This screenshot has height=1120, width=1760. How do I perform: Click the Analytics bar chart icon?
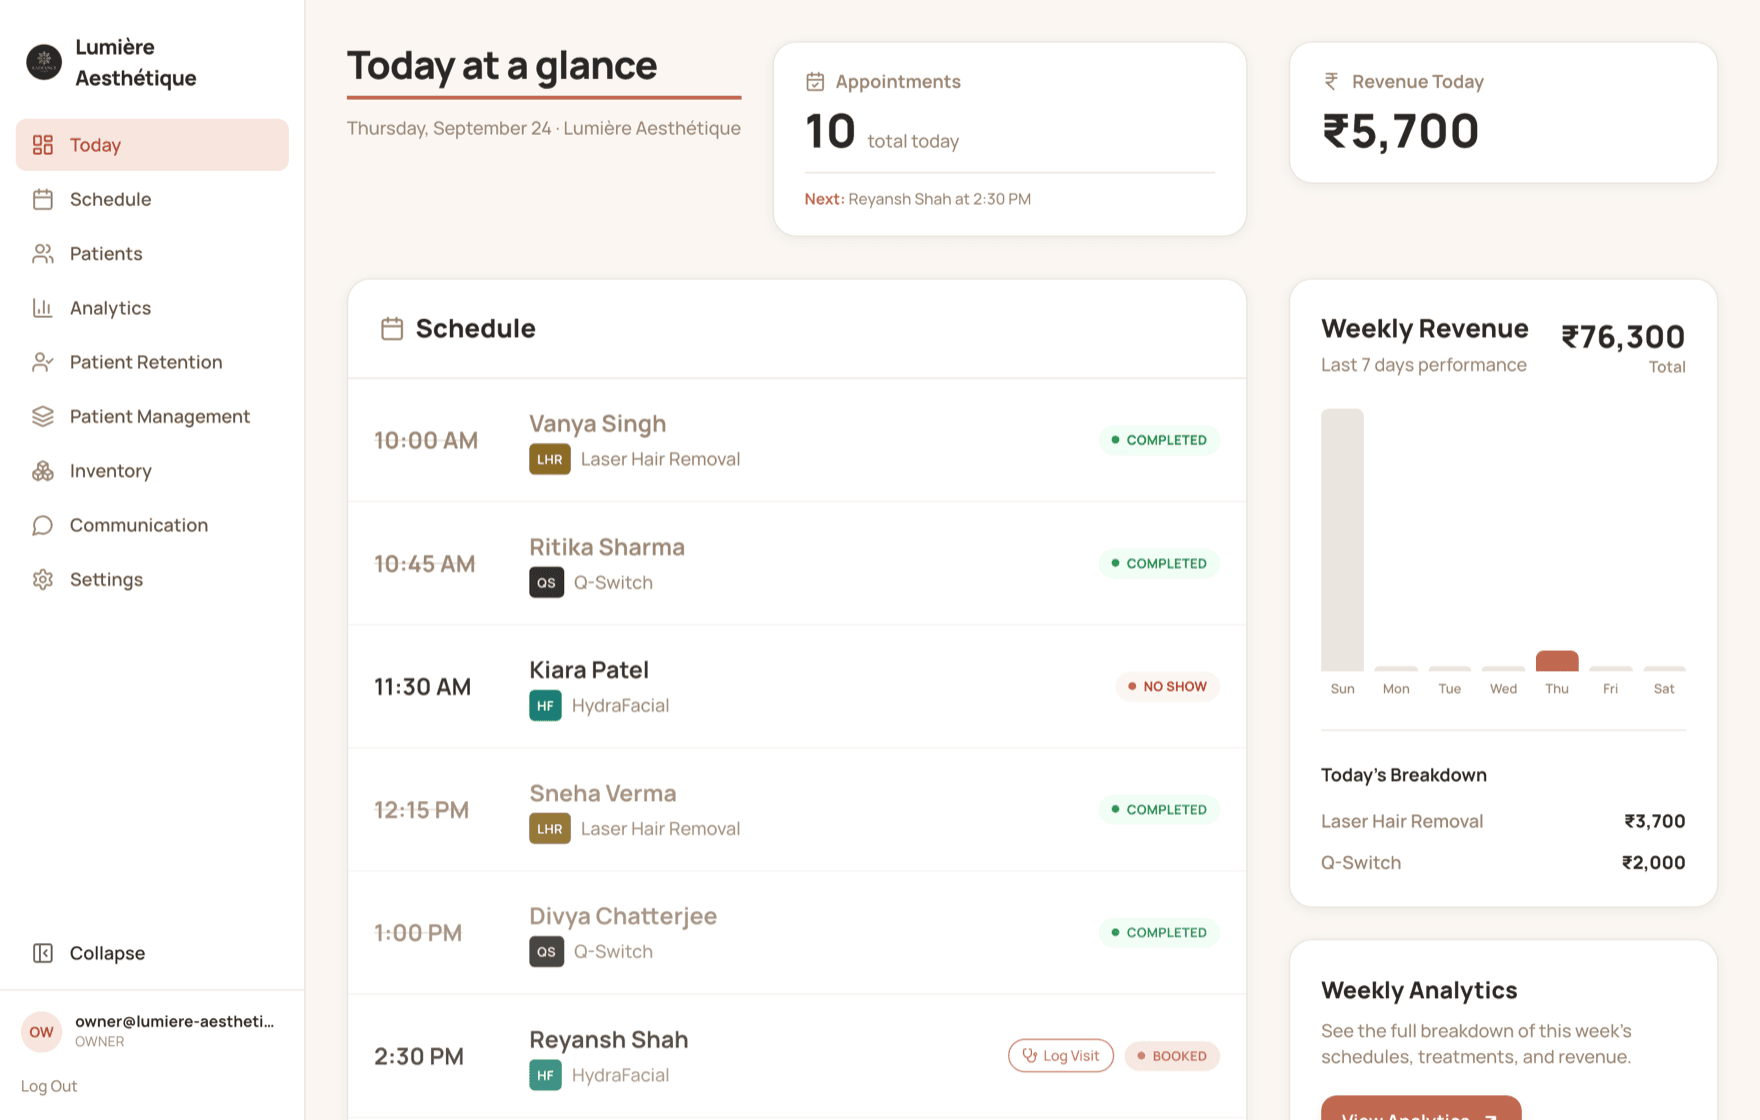[x=43, y=308]
